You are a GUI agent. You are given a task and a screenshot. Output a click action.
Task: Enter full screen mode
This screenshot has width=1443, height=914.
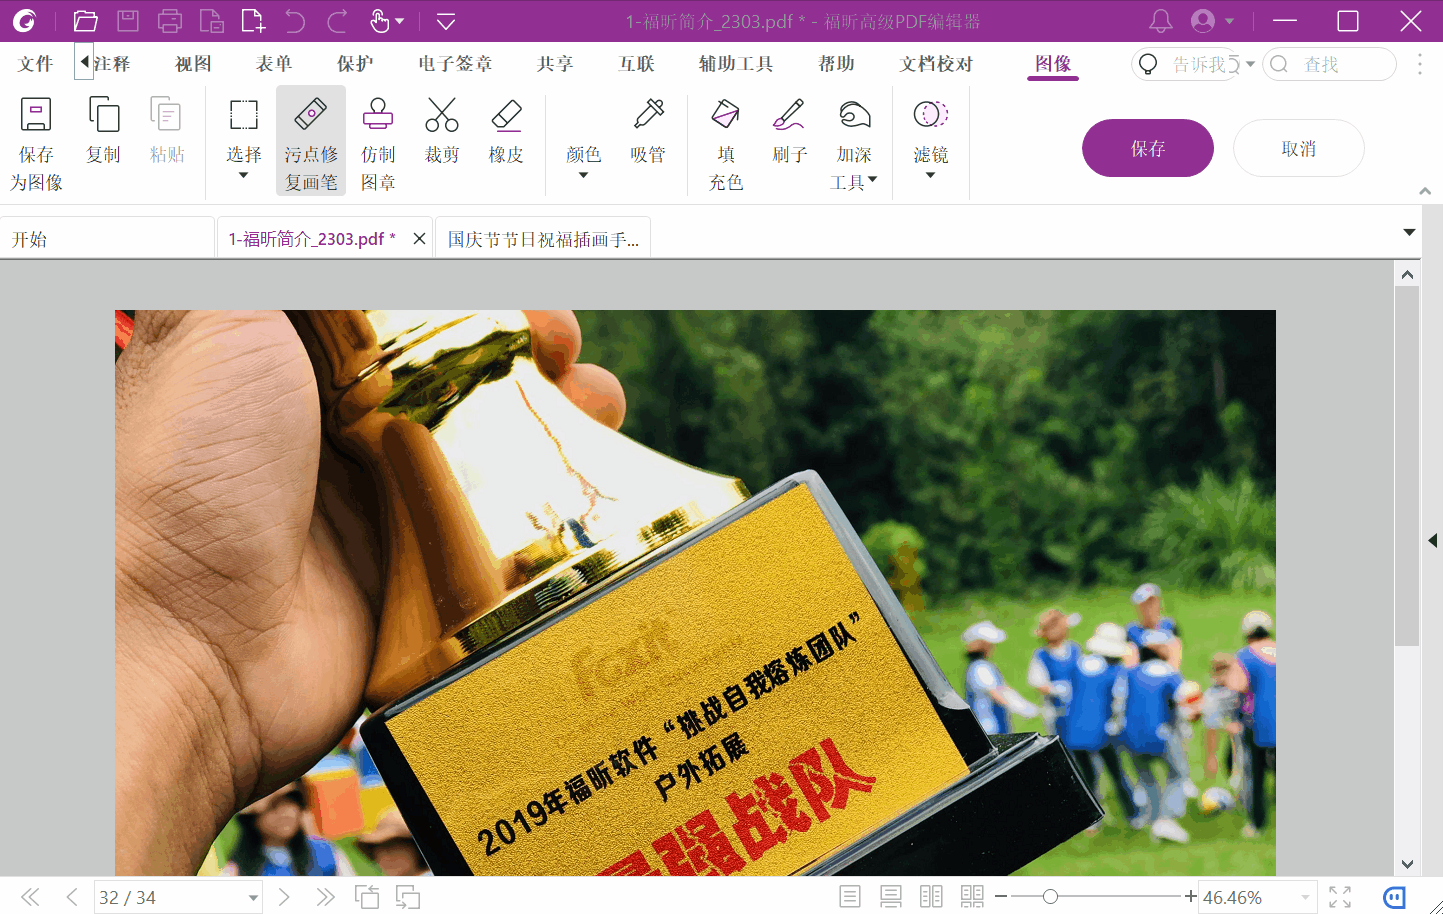(x=1340, y=897)
